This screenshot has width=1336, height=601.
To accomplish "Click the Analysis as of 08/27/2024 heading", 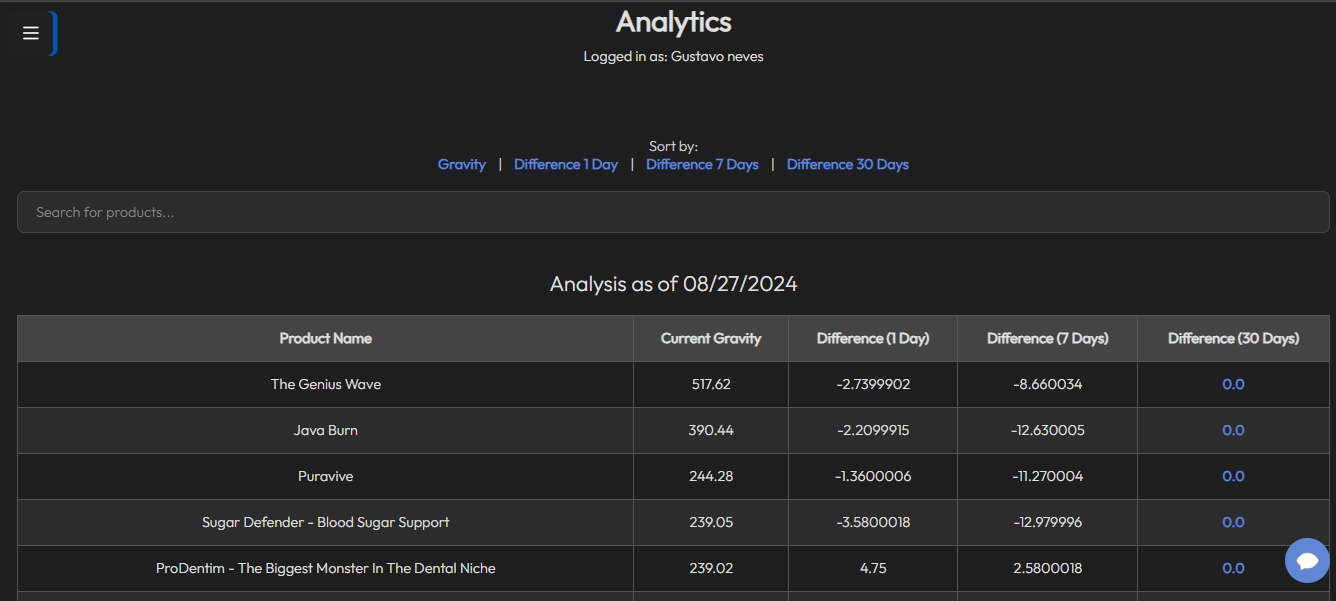I will (x=674, y=284).
